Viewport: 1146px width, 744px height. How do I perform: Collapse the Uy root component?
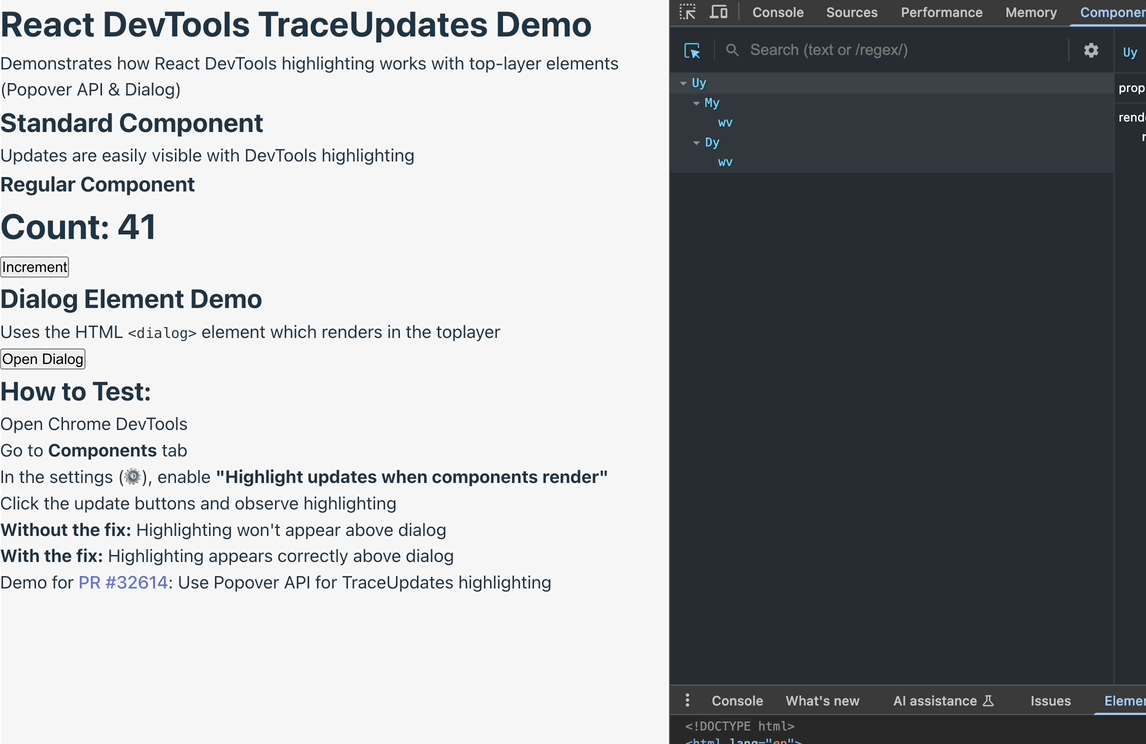coord(684,83)
